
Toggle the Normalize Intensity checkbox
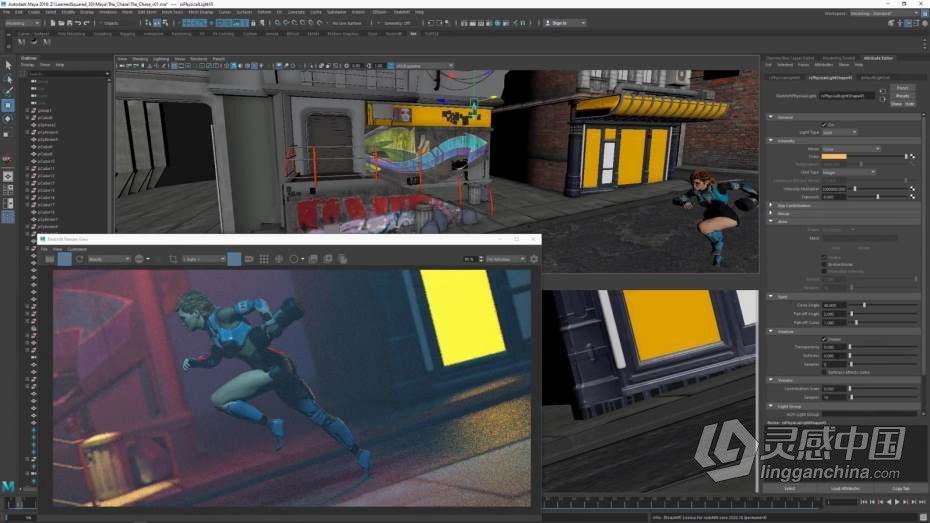[824, 272]
